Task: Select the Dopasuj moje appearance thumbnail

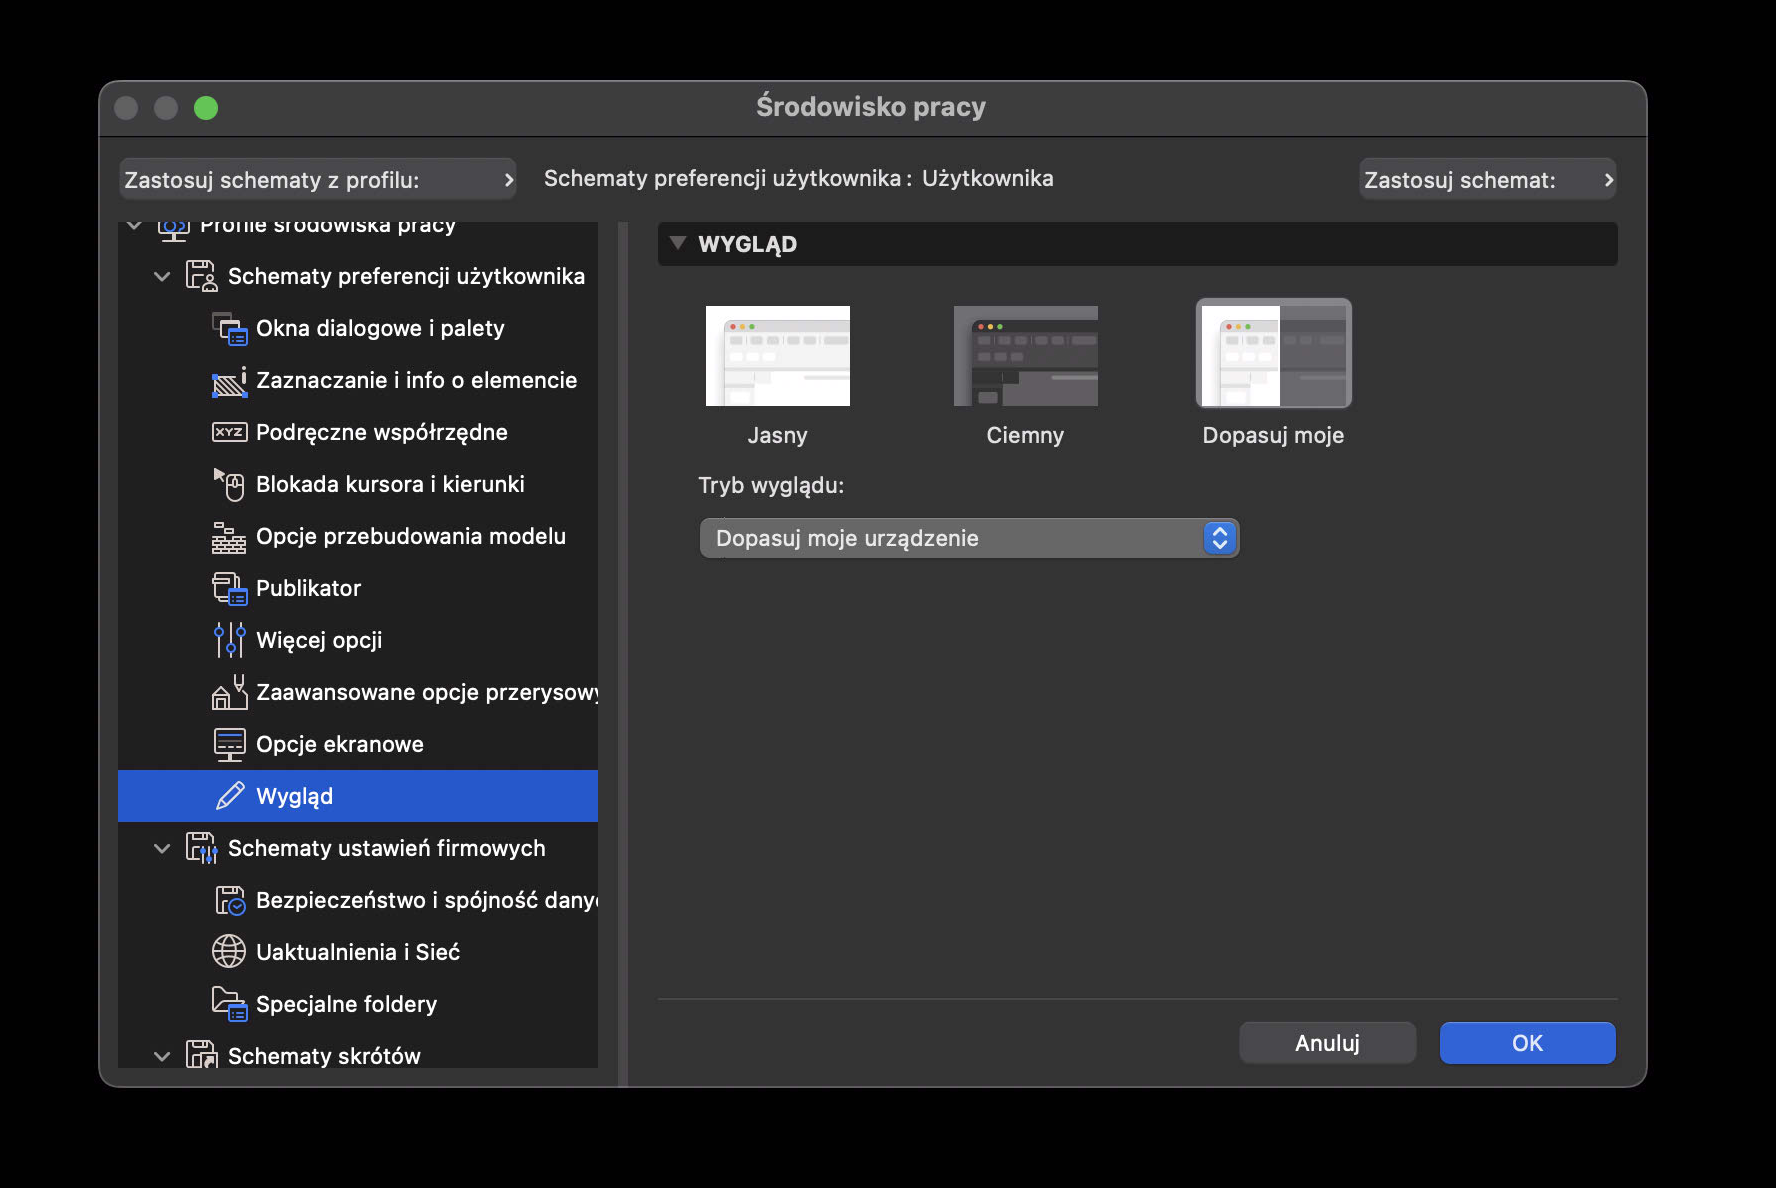Action: pos(1274,354)
